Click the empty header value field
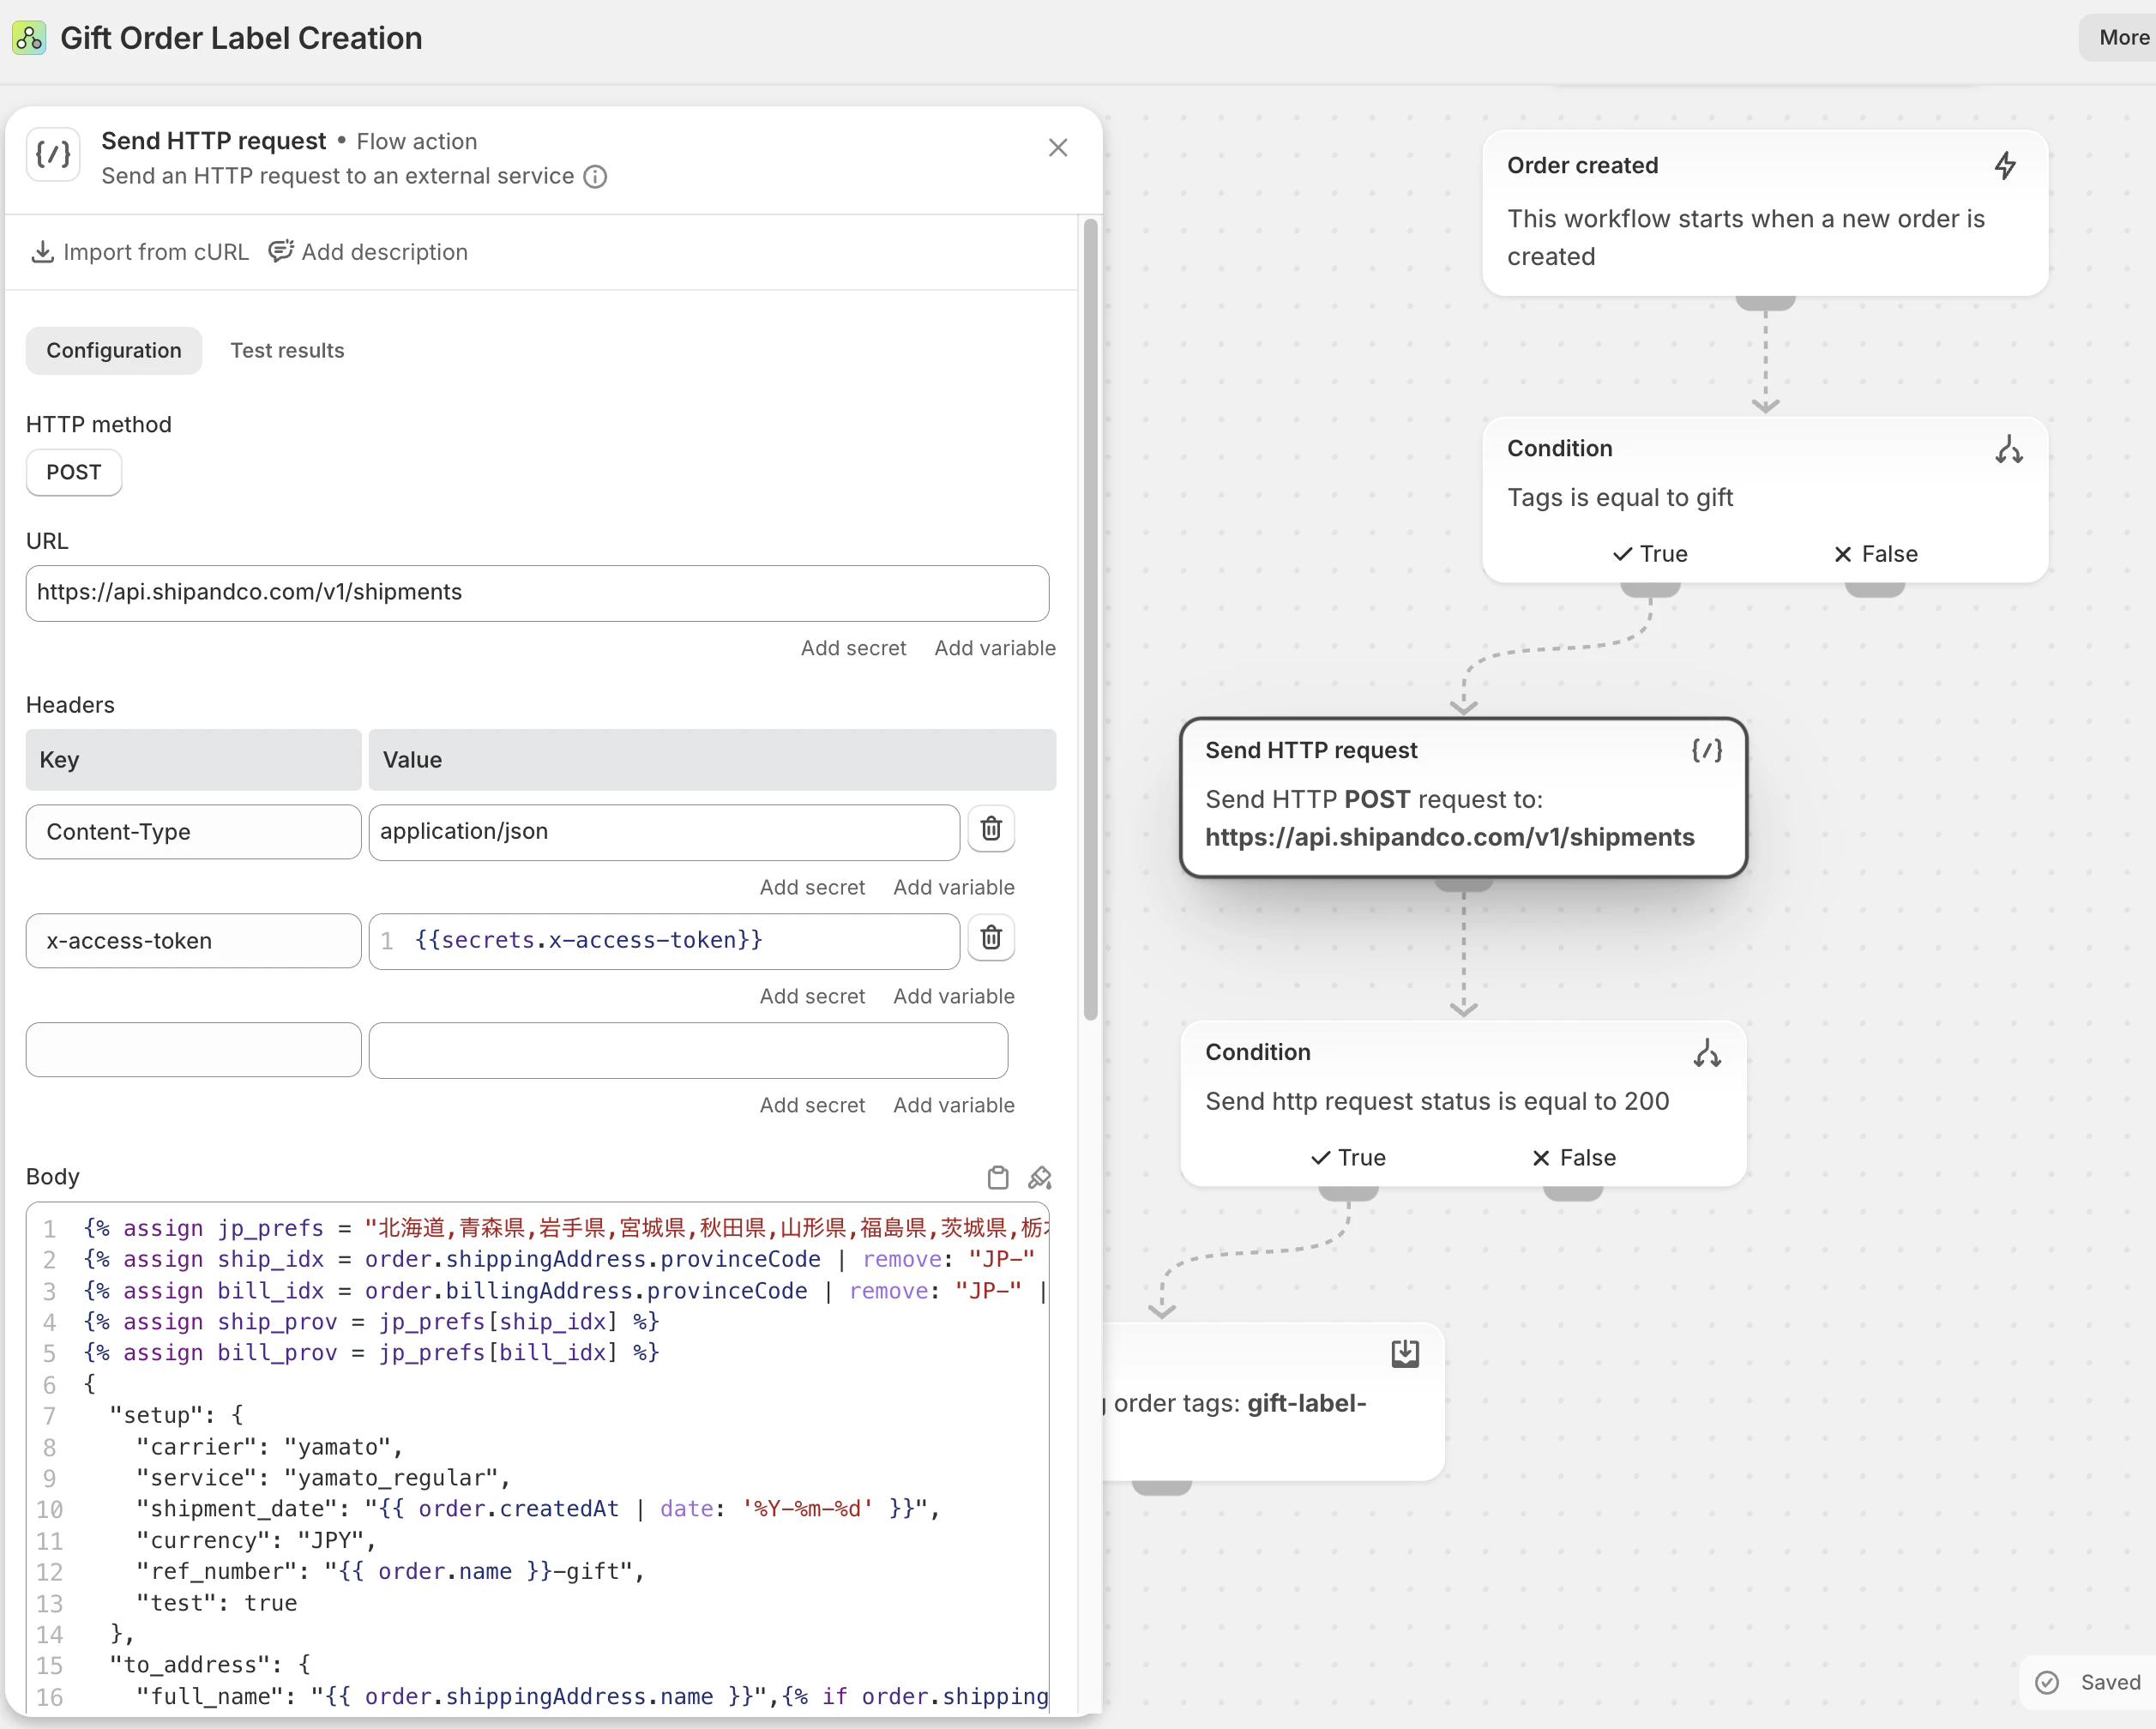The width and height of the screenshot is (2156, 1729). click(688, 1050)
